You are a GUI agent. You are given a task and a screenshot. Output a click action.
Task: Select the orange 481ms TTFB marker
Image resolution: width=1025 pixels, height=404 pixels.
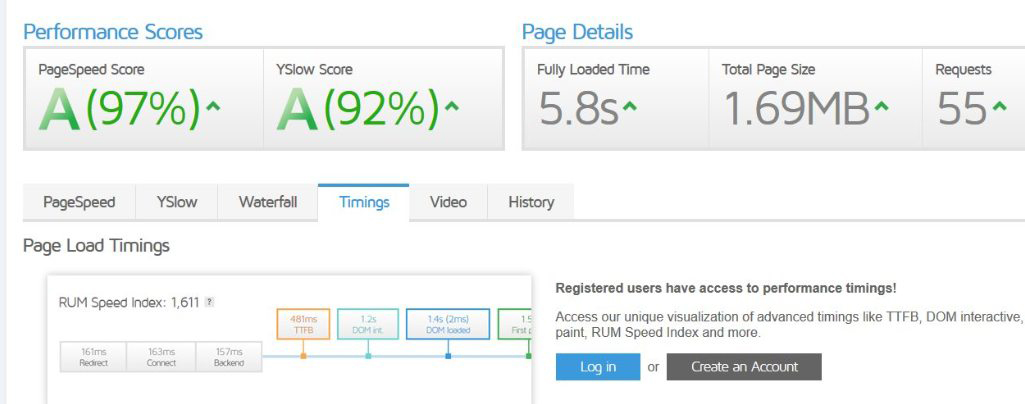[x=303, y=324]
